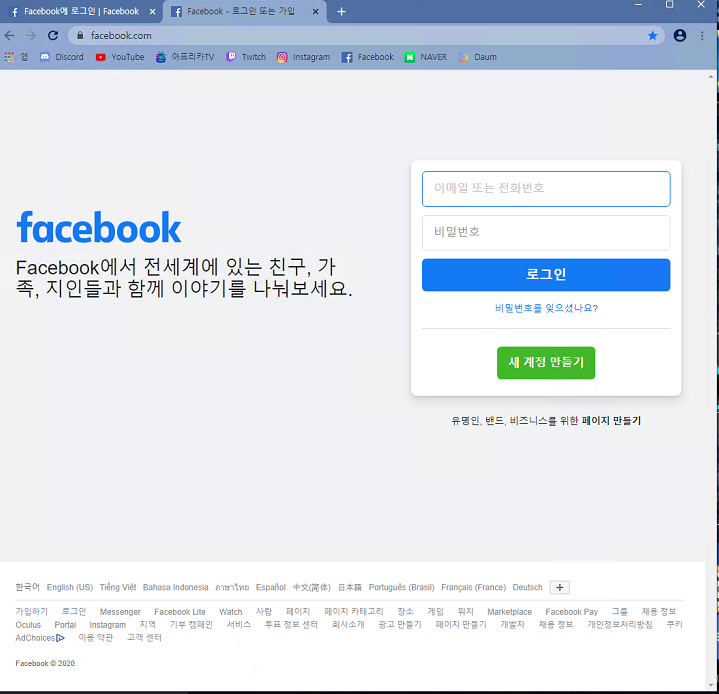Image resolution: width=719 pixels, height=694 pixels.
Task: Click the browser back arrow
Action: click(9, 35)
